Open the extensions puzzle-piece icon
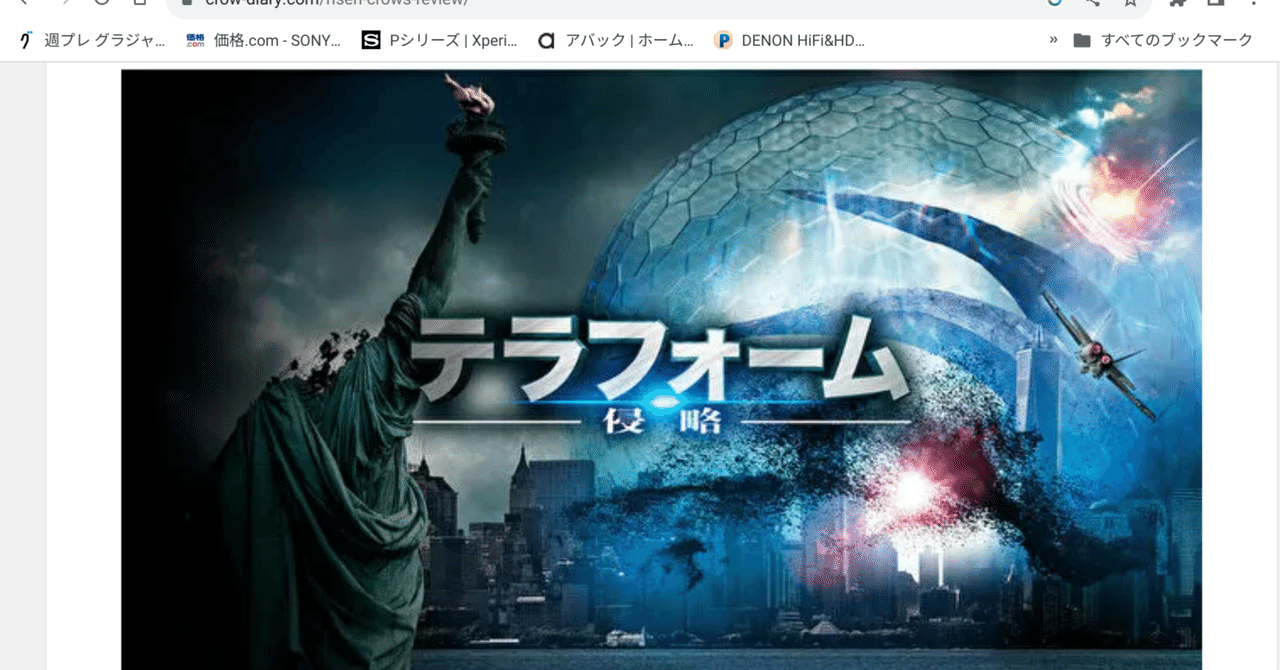1280x670 pixels. tap(1177, 4)
